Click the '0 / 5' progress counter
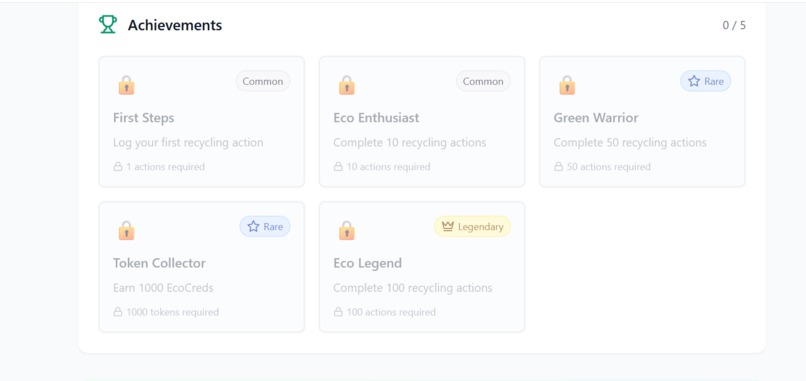This screenshot has width=806, height=381. [734, 25]
